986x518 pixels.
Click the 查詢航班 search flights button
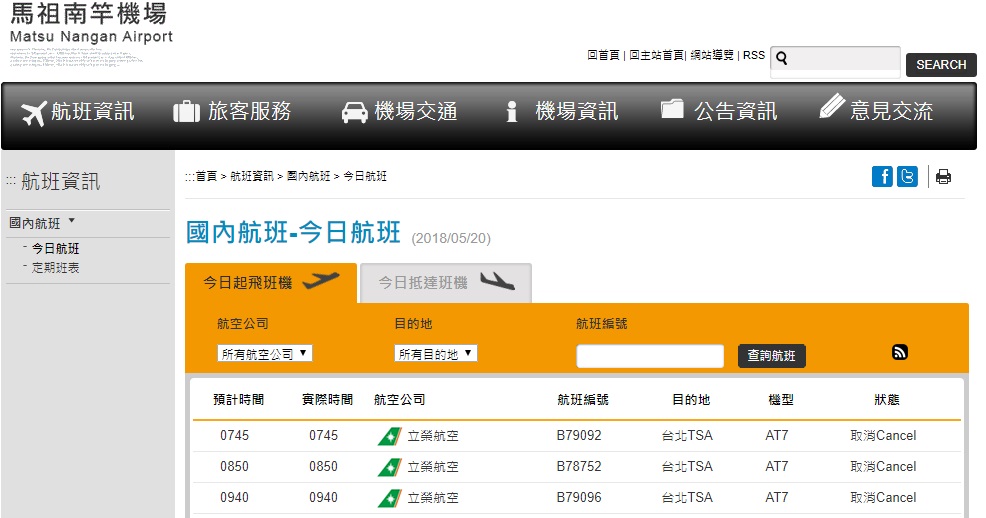pos(772,356)
